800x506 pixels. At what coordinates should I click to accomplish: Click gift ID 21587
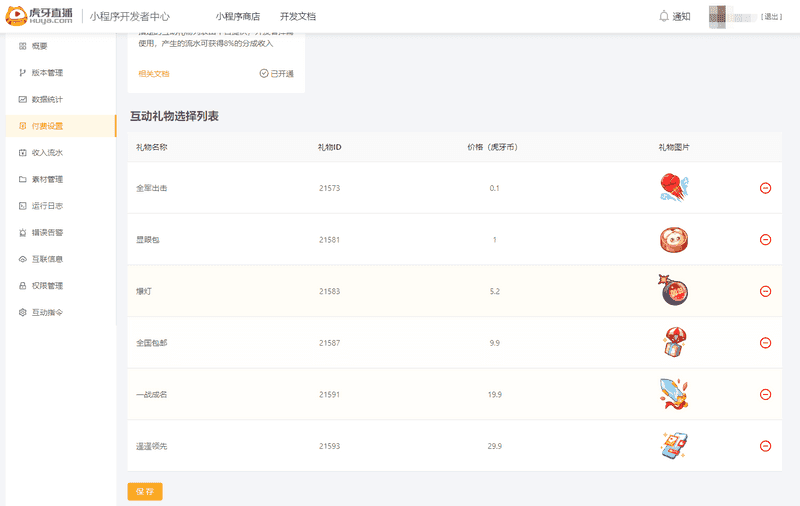point(330,343)
